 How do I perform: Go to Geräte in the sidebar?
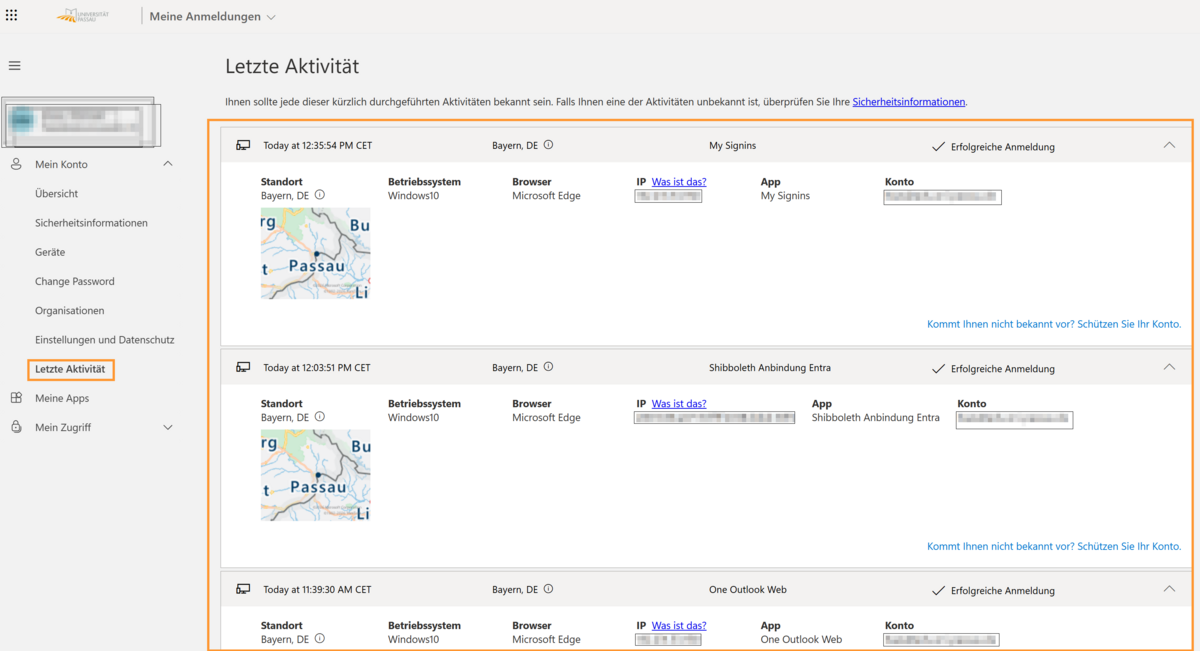pyautogui.click(x=50, y=252)
